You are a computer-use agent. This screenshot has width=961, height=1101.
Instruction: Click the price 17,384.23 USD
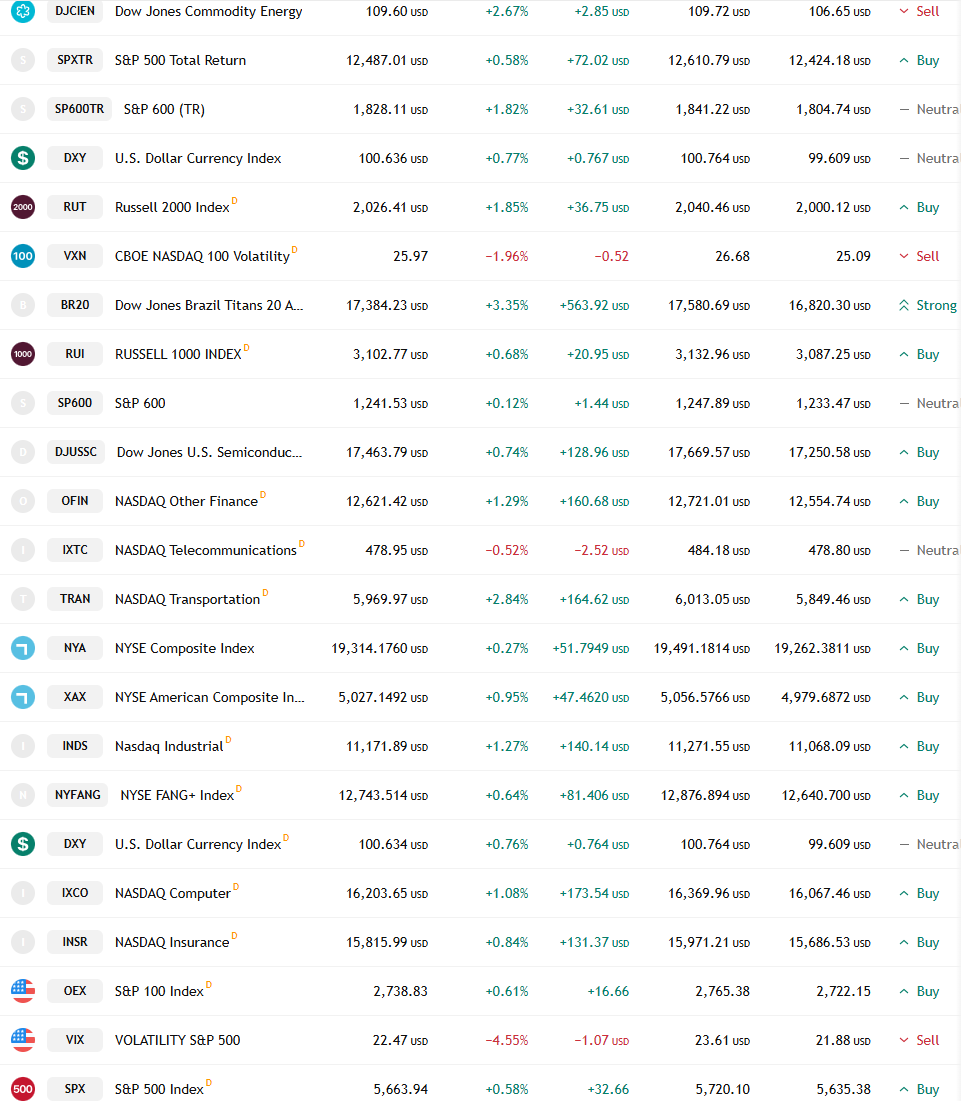tap(387, 305)
